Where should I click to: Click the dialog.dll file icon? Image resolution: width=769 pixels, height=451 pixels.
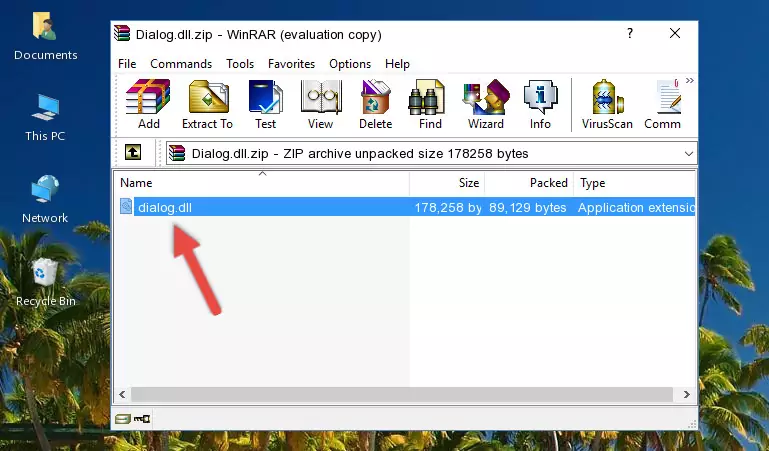pos(126,206)
